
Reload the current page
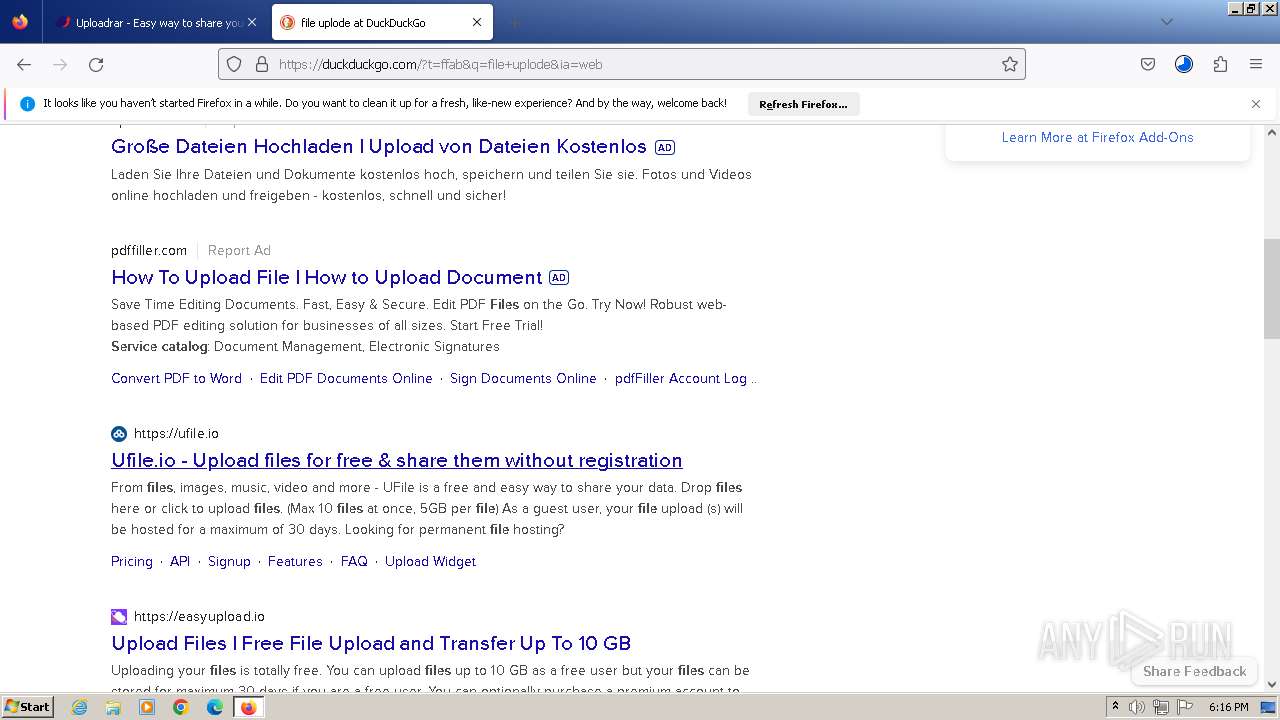pos(96,64)
